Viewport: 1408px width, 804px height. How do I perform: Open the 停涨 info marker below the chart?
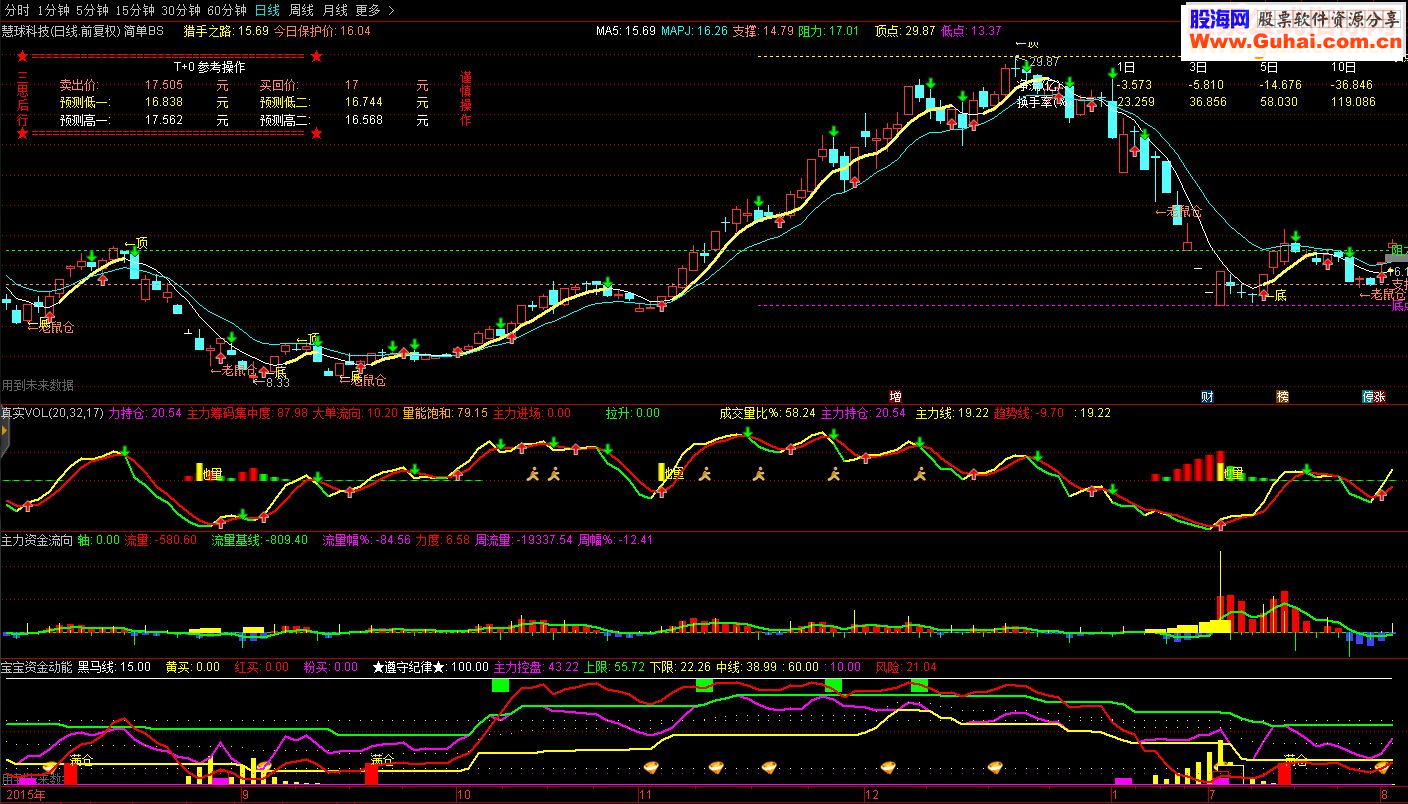point(1374,397)
